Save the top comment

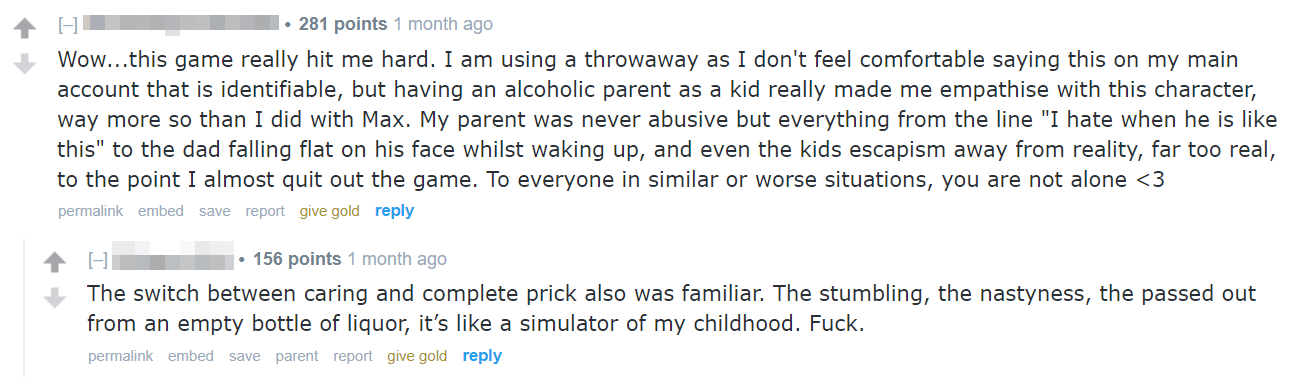(x=215, y=211)
